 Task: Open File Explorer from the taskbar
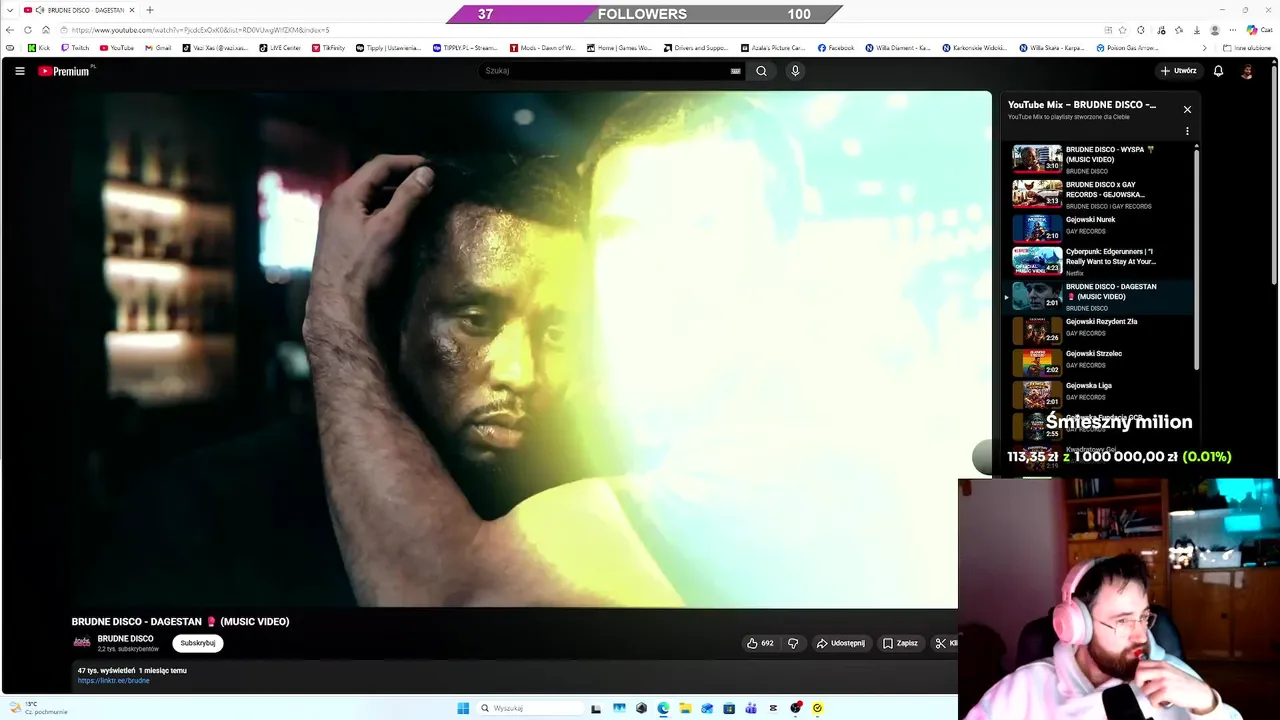(x=685, y=708)
